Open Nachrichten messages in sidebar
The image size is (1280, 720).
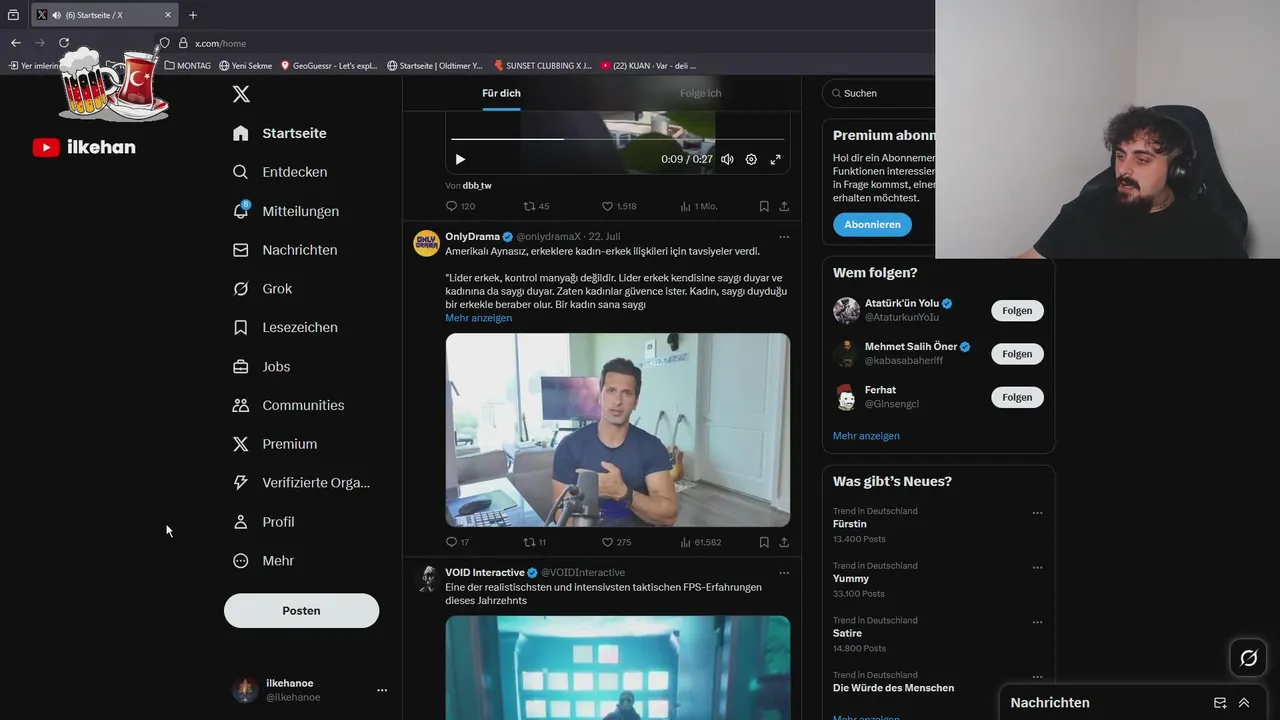[286, 250]
